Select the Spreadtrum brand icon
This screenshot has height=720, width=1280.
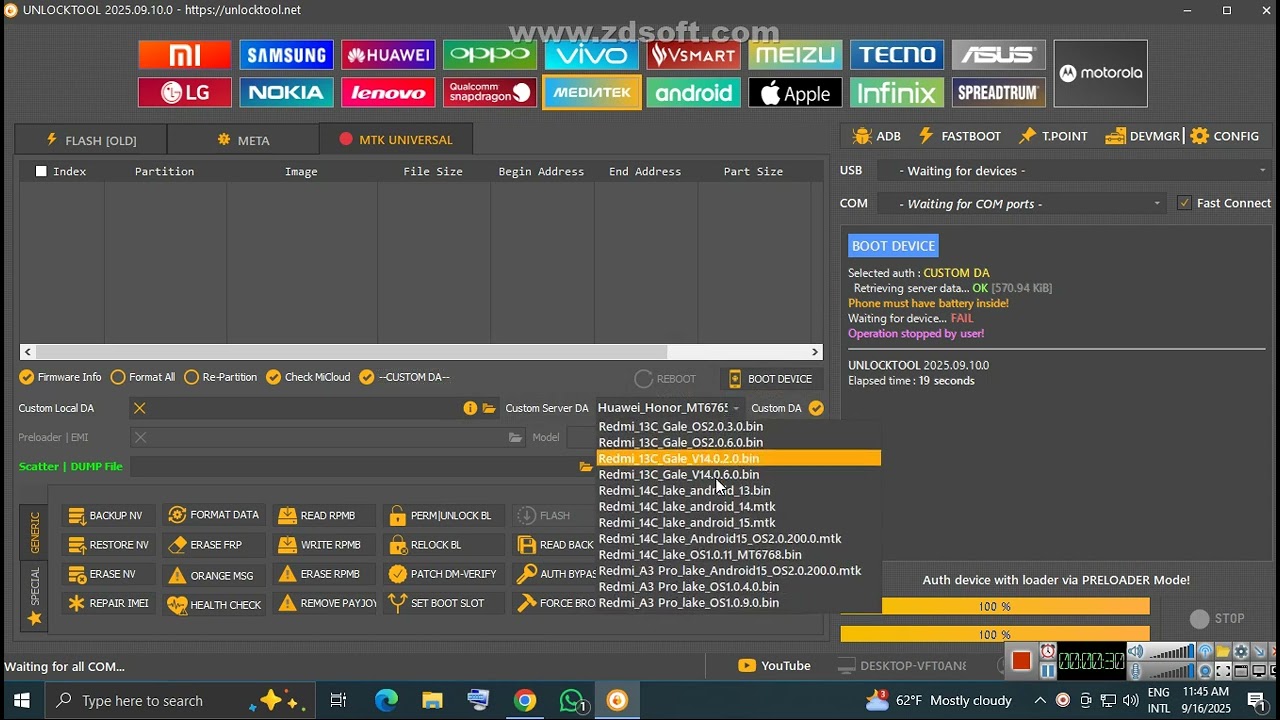[999, 93]
